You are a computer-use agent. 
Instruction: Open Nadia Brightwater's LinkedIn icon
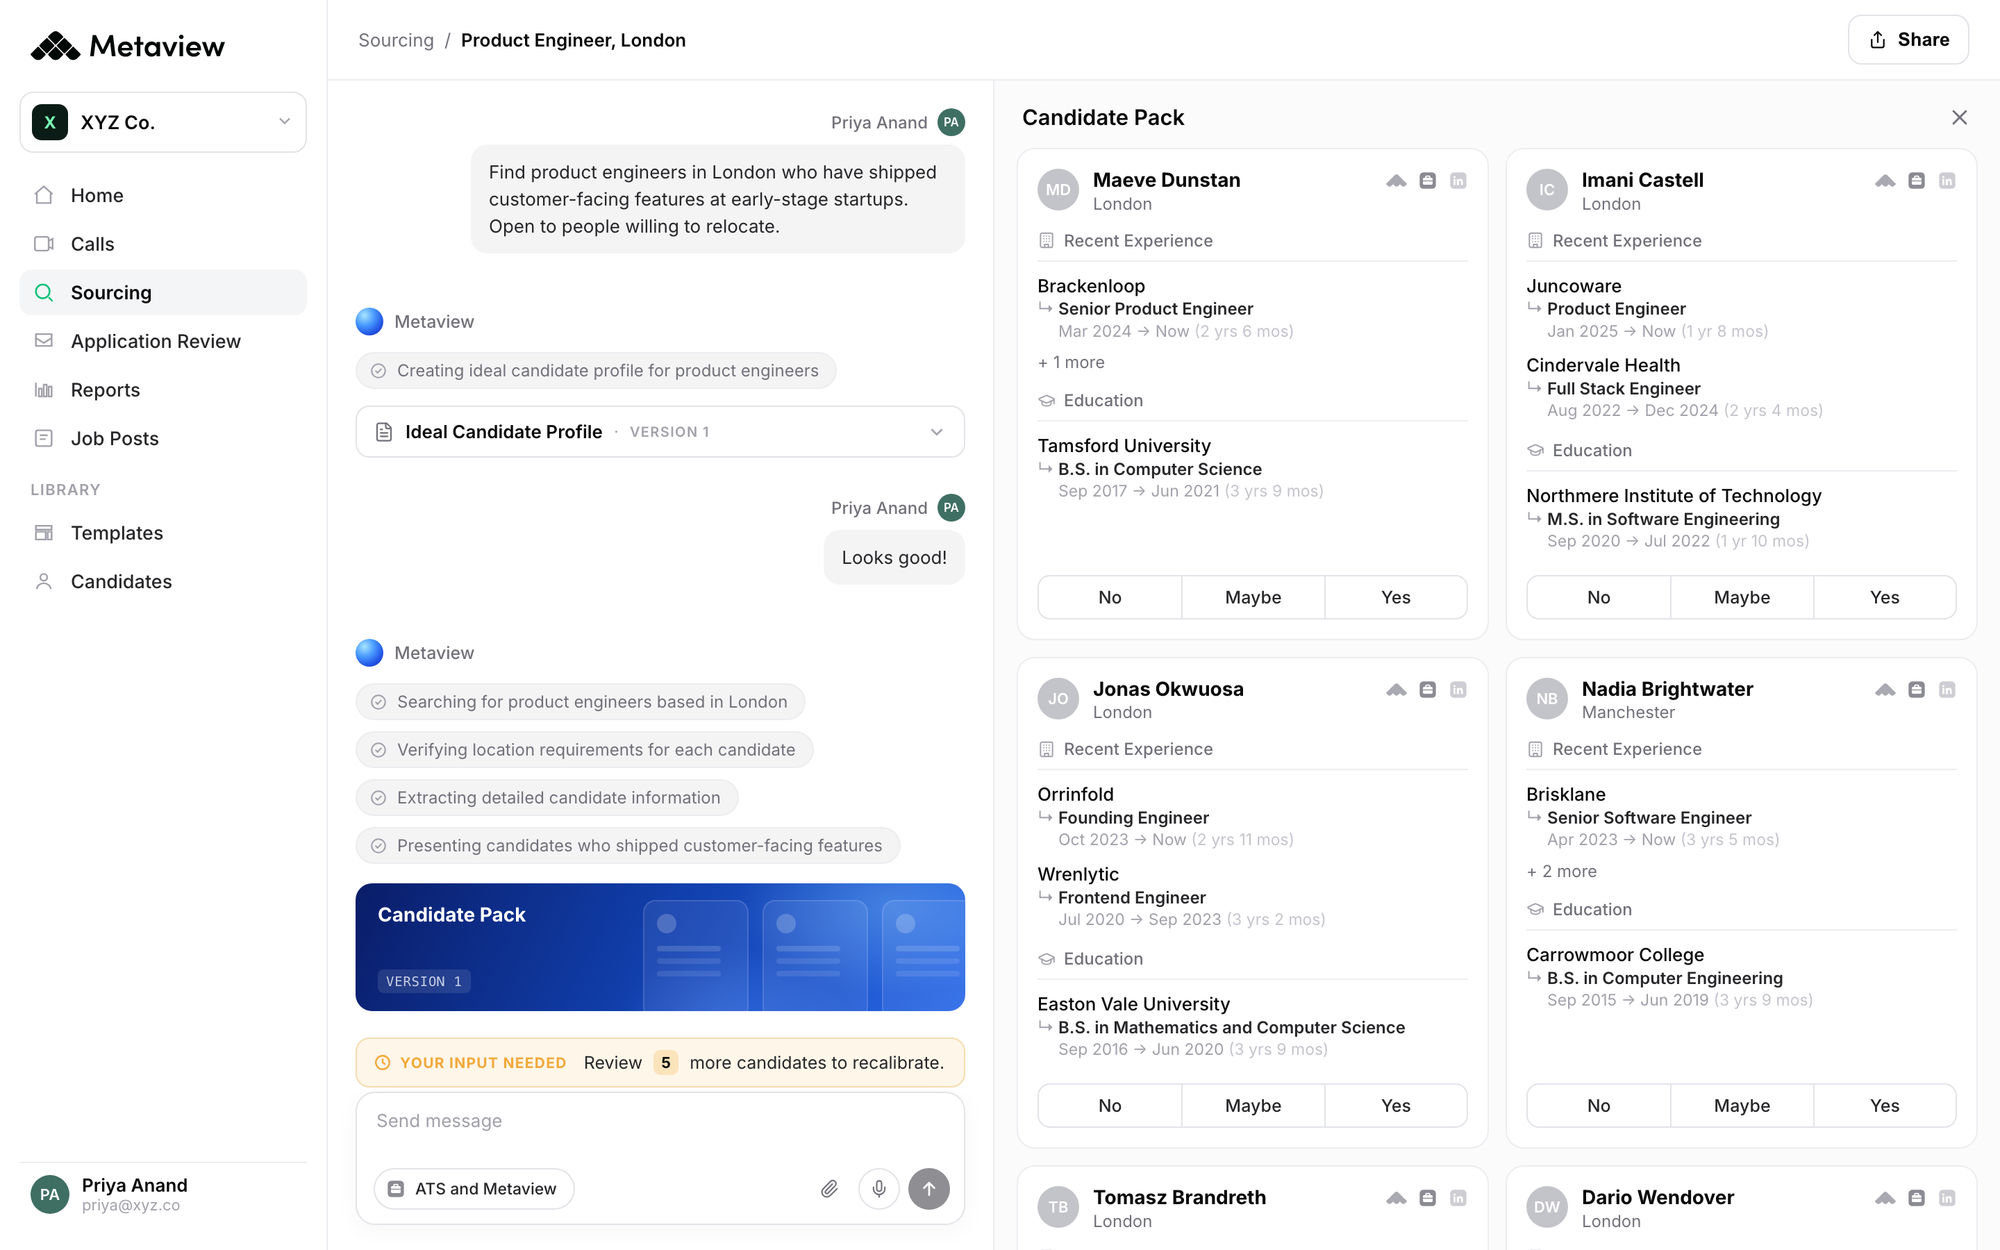click(1947, 690)
